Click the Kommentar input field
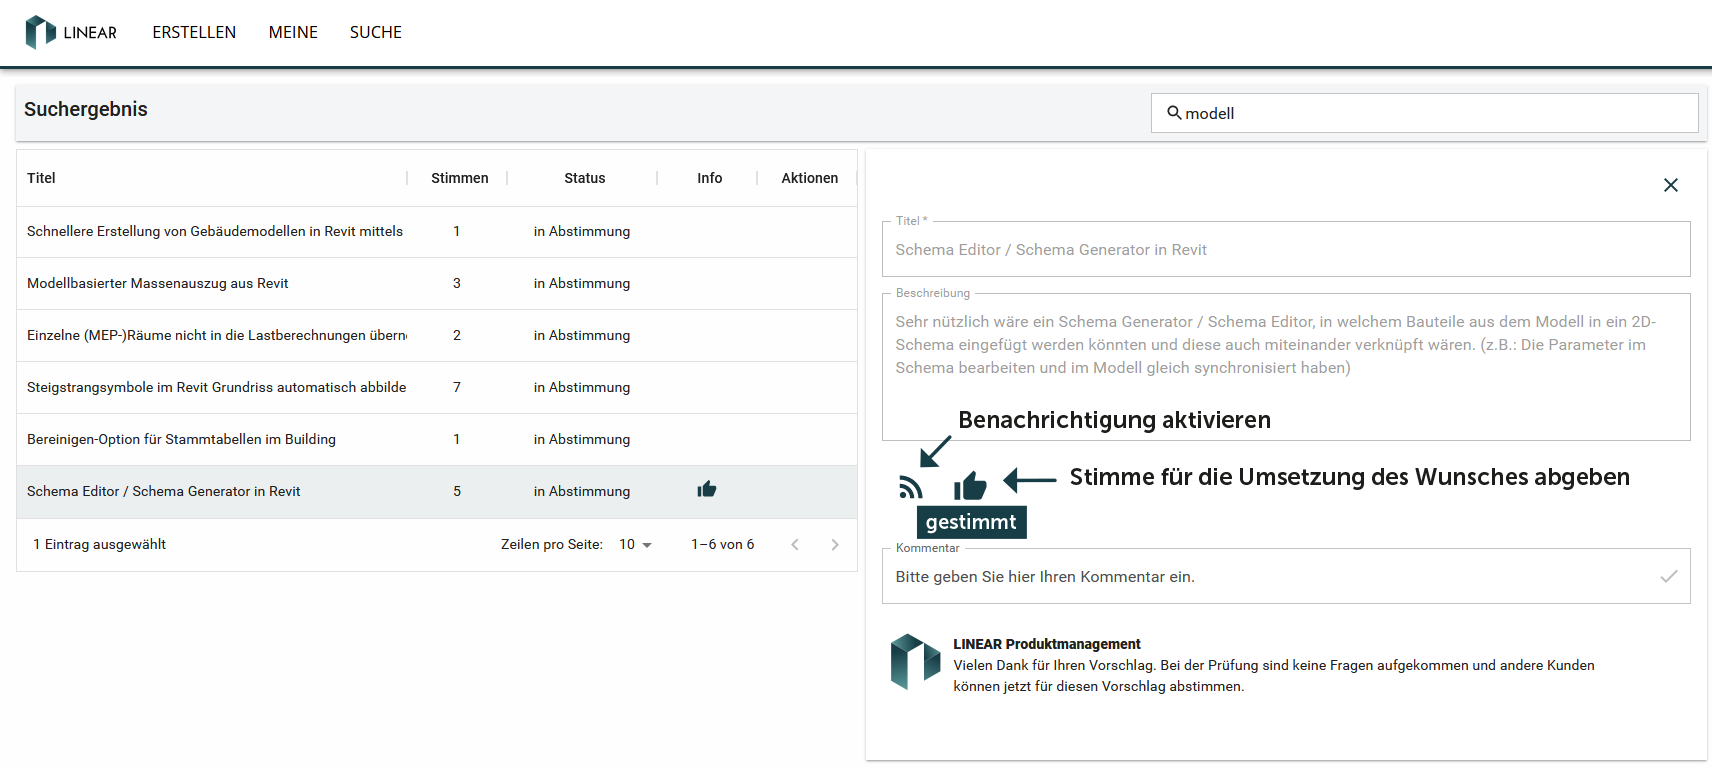1712x768 pixels. (x=1270, y=577)
